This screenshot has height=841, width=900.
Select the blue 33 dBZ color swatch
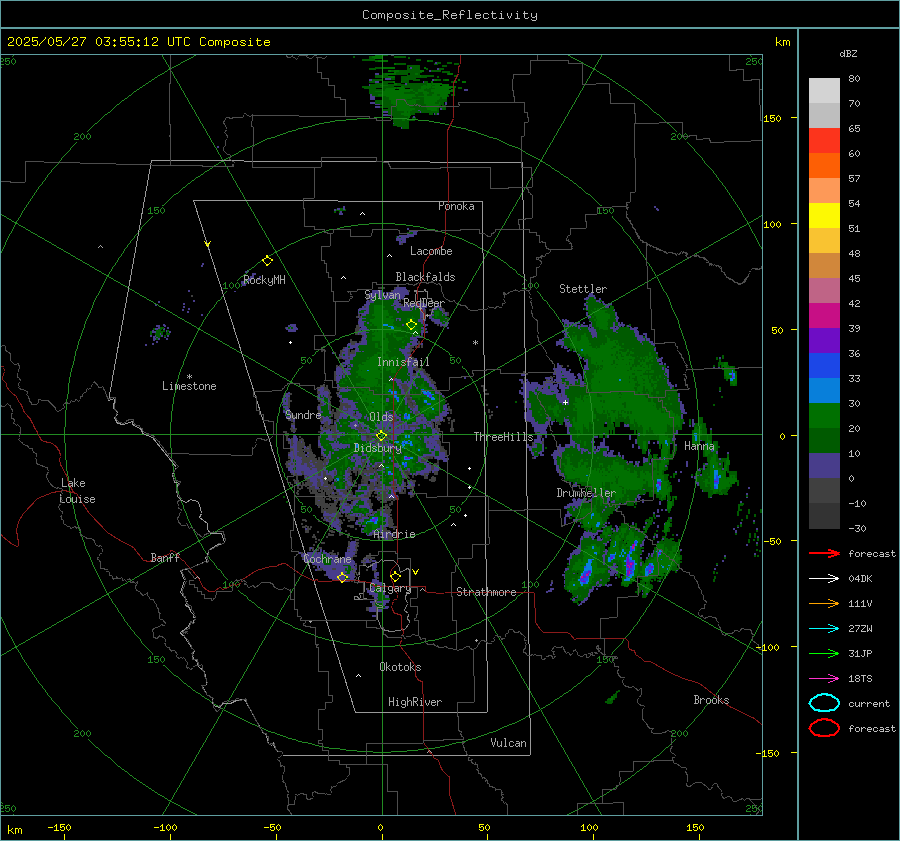click(824, 365)
